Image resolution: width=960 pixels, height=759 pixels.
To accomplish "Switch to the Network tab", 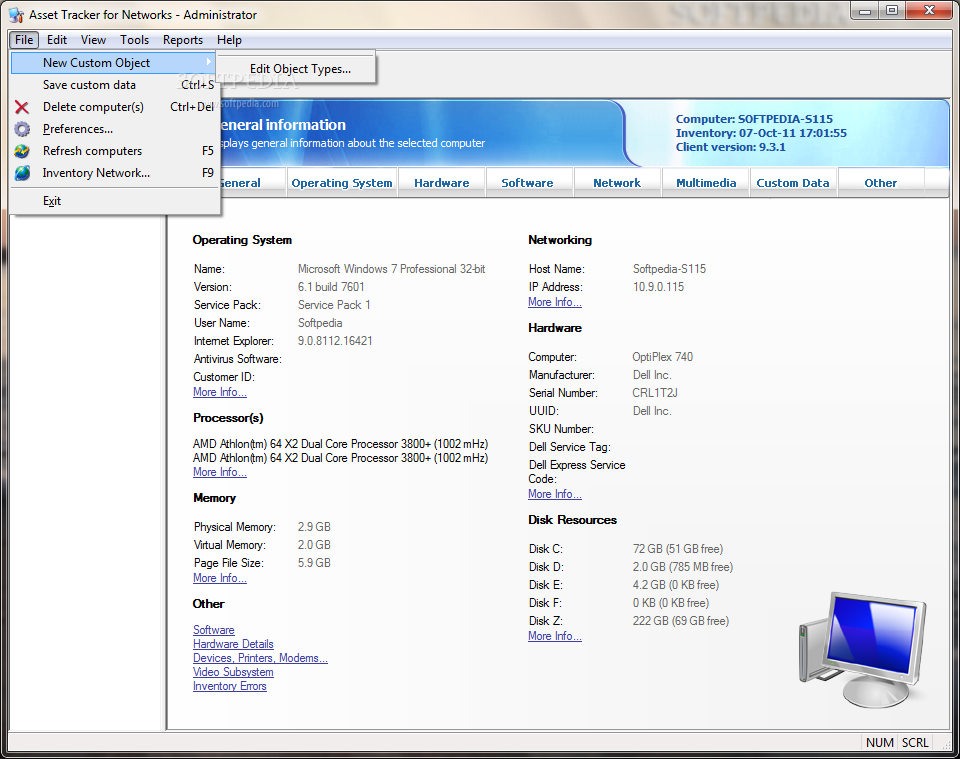I will click(617, 183).
